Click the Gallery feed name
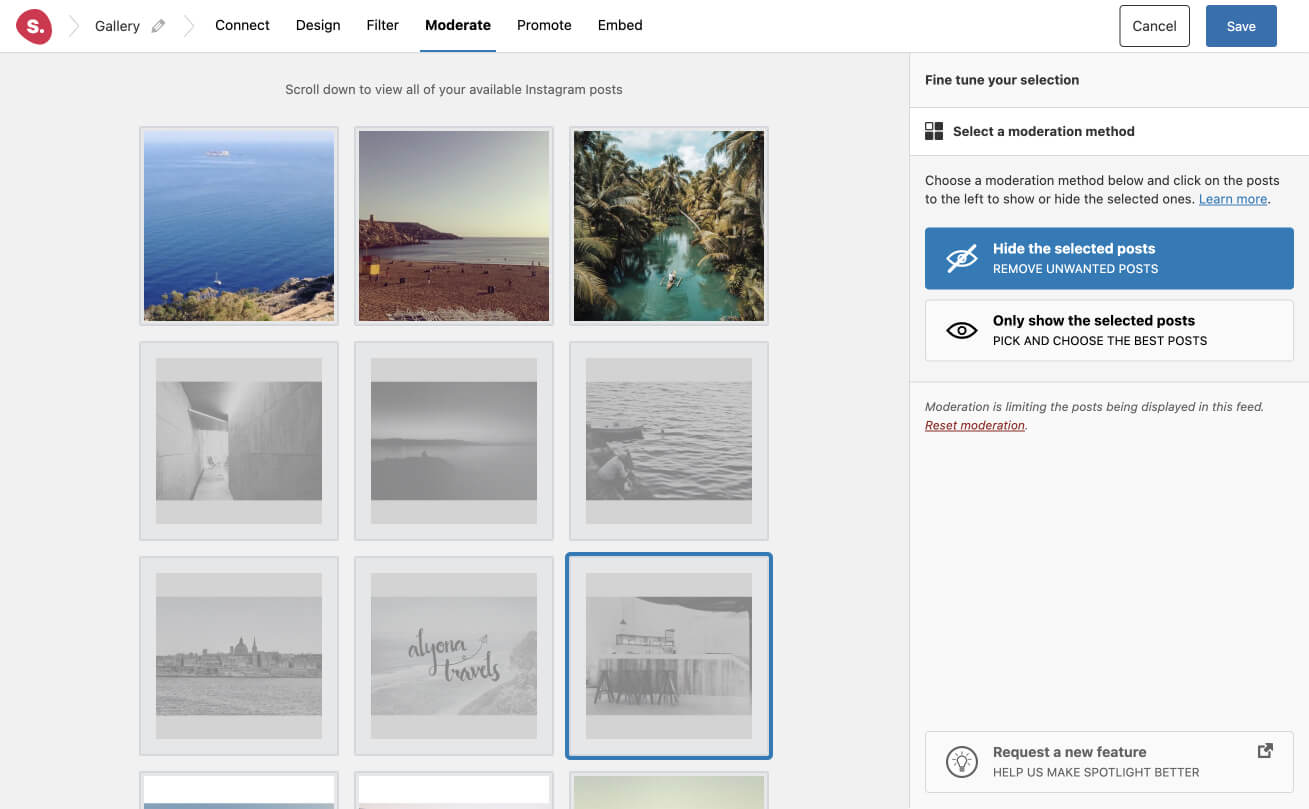 pyautogui.click(x=117, y=26)
